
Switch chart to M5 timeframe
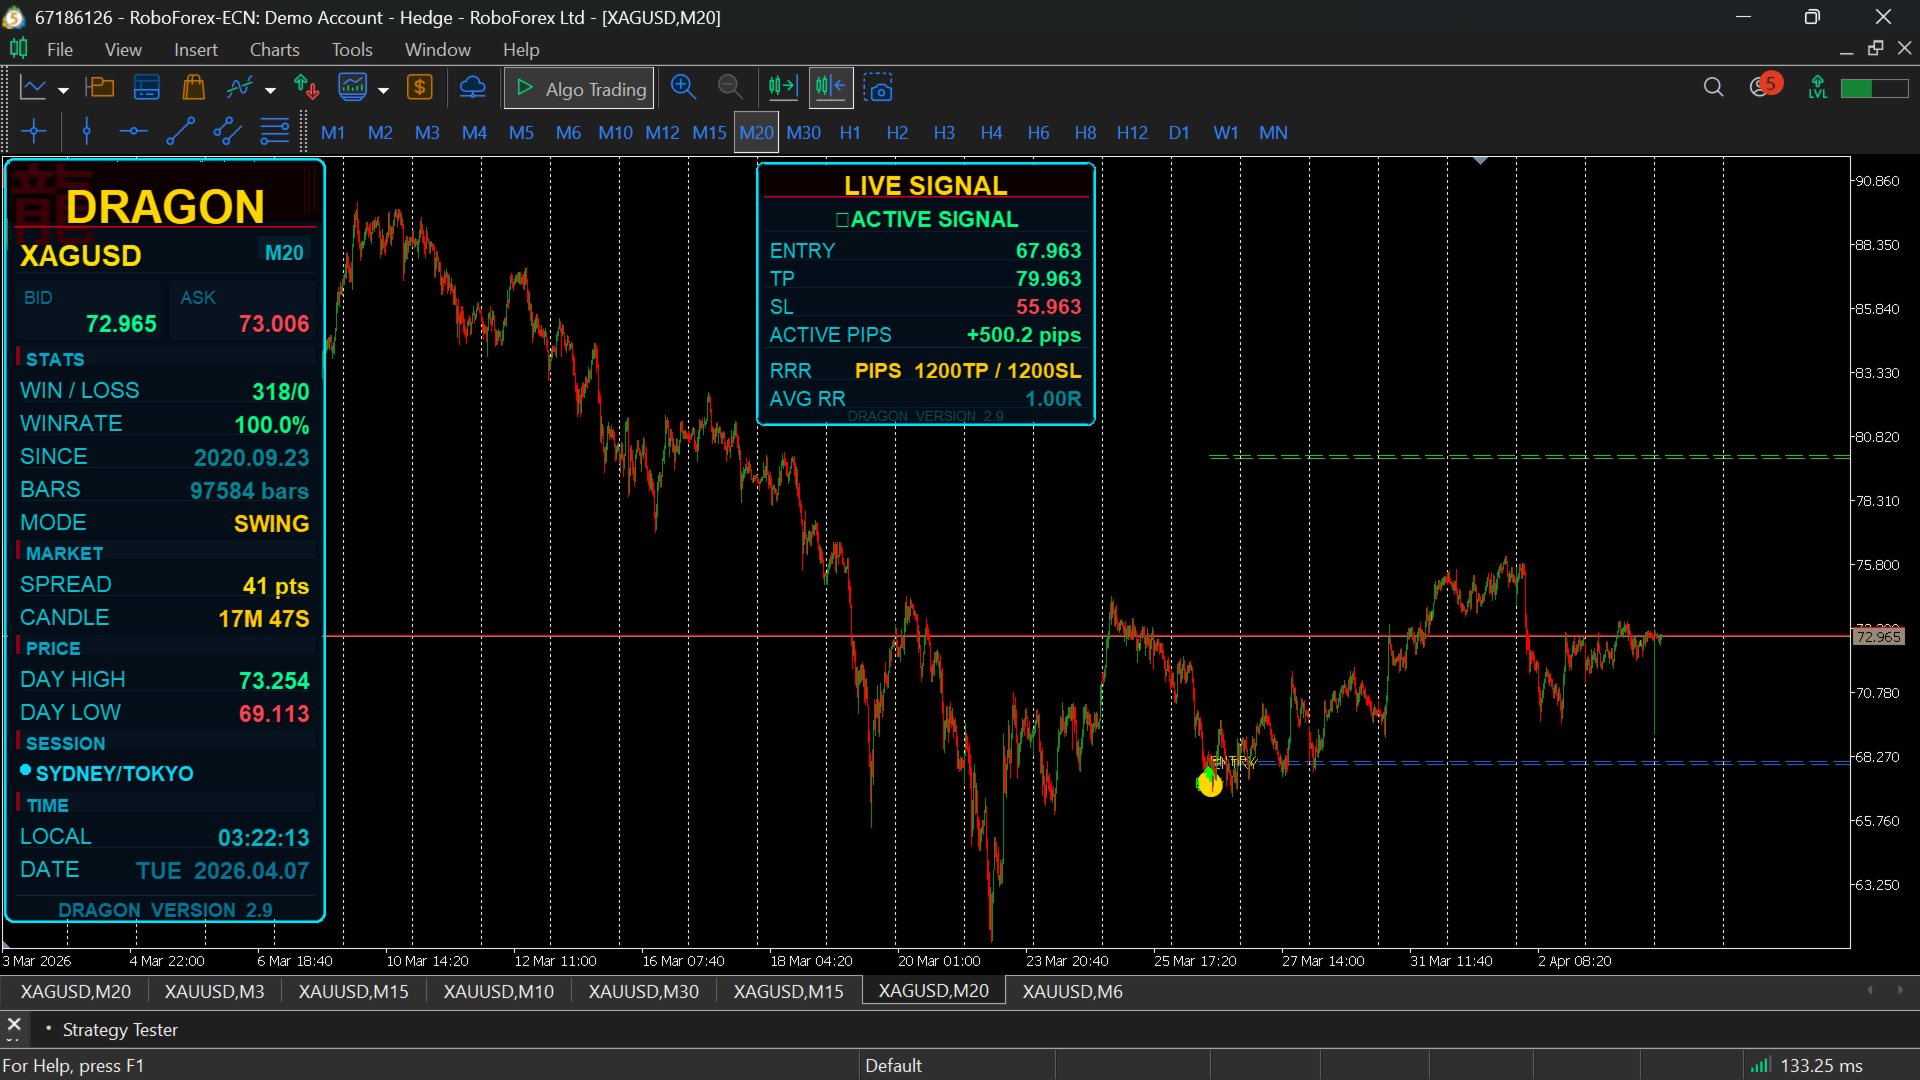point(521,132)
